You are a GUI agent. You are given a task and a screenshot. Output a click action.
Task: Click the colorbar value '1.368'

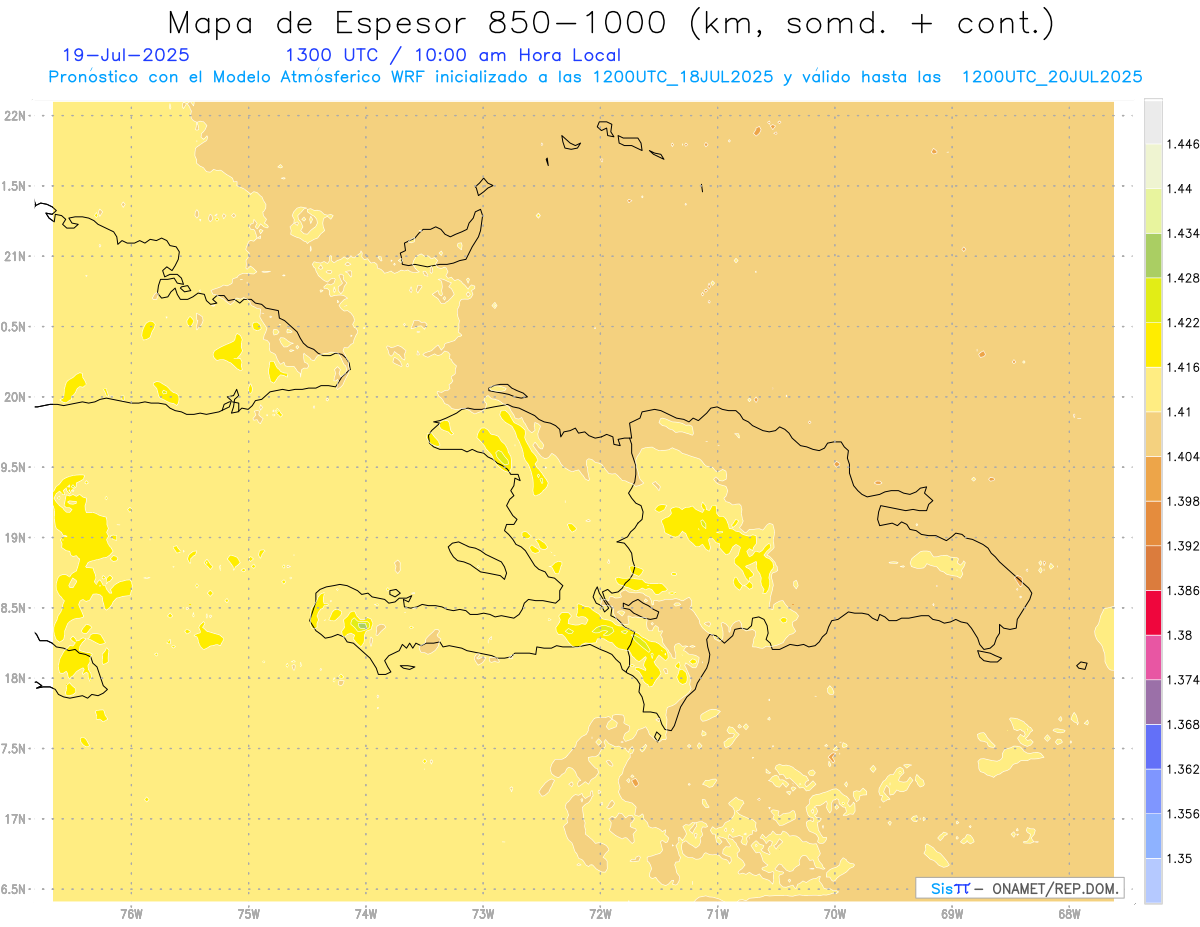tap(1184, 724)
